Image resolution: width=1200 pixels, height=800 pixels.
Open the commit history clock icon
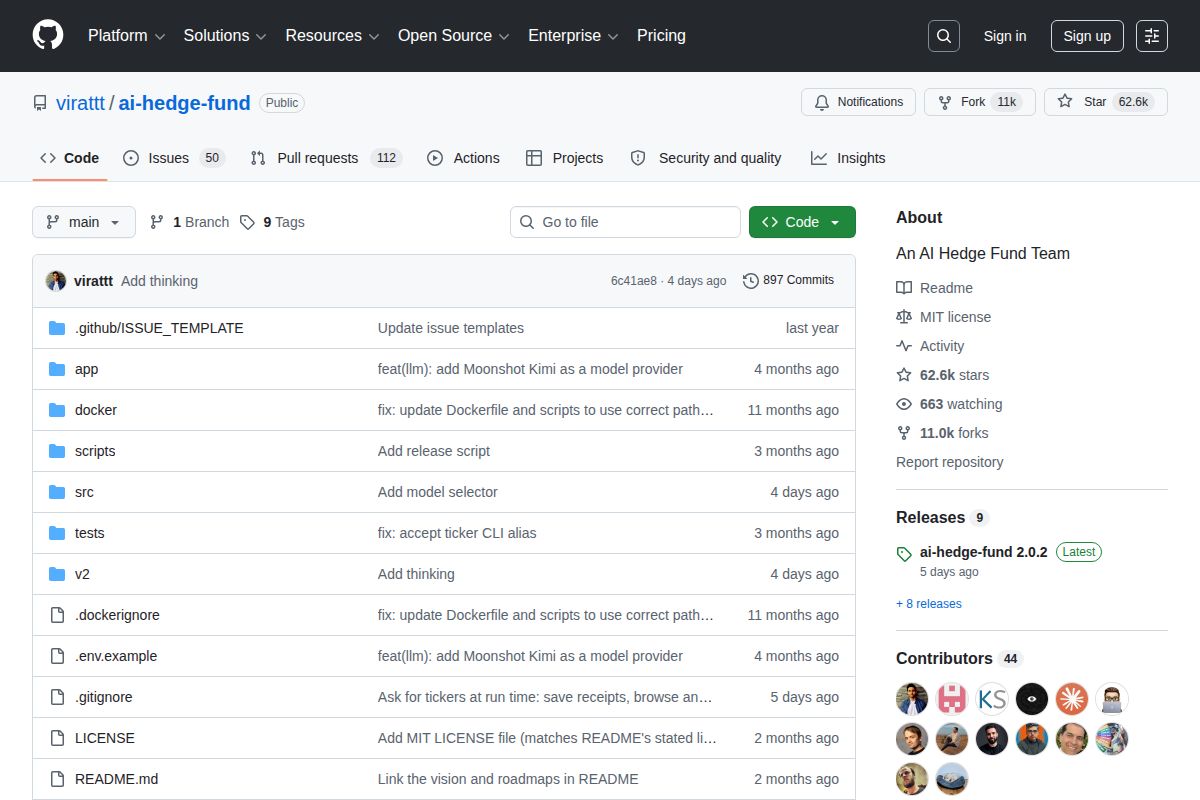click(x=751, y=281)
